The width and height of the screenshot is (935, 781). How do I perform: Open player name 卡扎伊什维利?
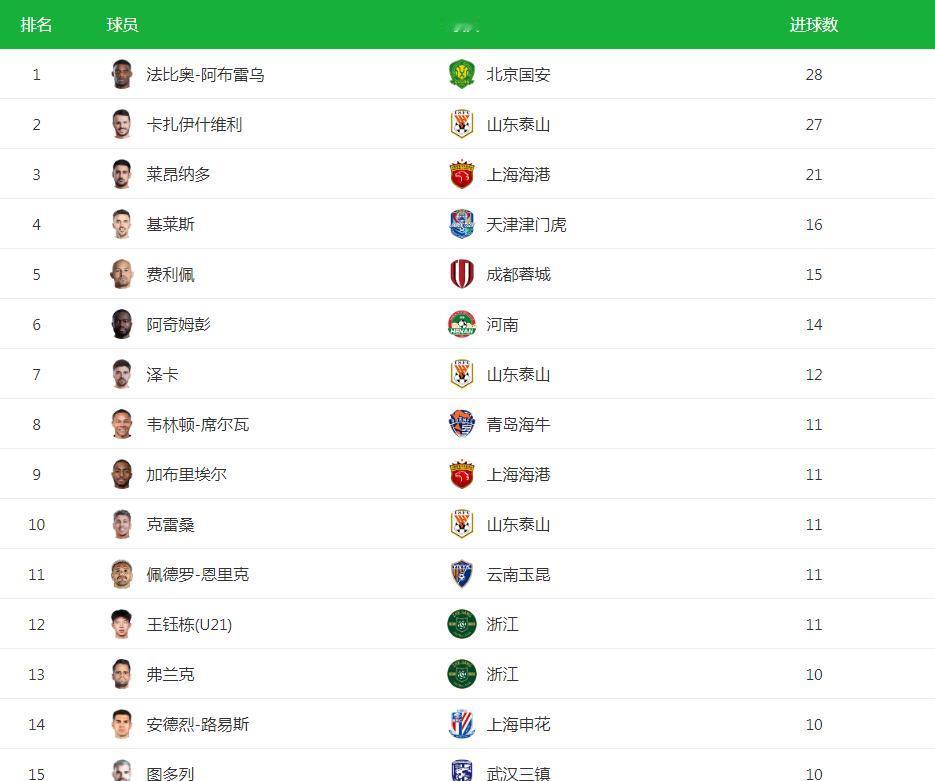coord(194,125)
